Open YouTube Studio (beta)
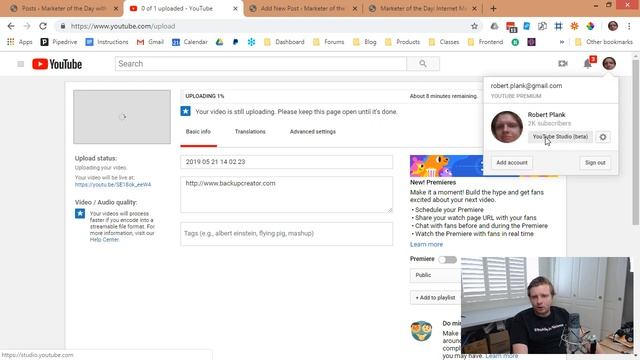The width and height of the screenshot is (640, 360). tap(560, 137)
